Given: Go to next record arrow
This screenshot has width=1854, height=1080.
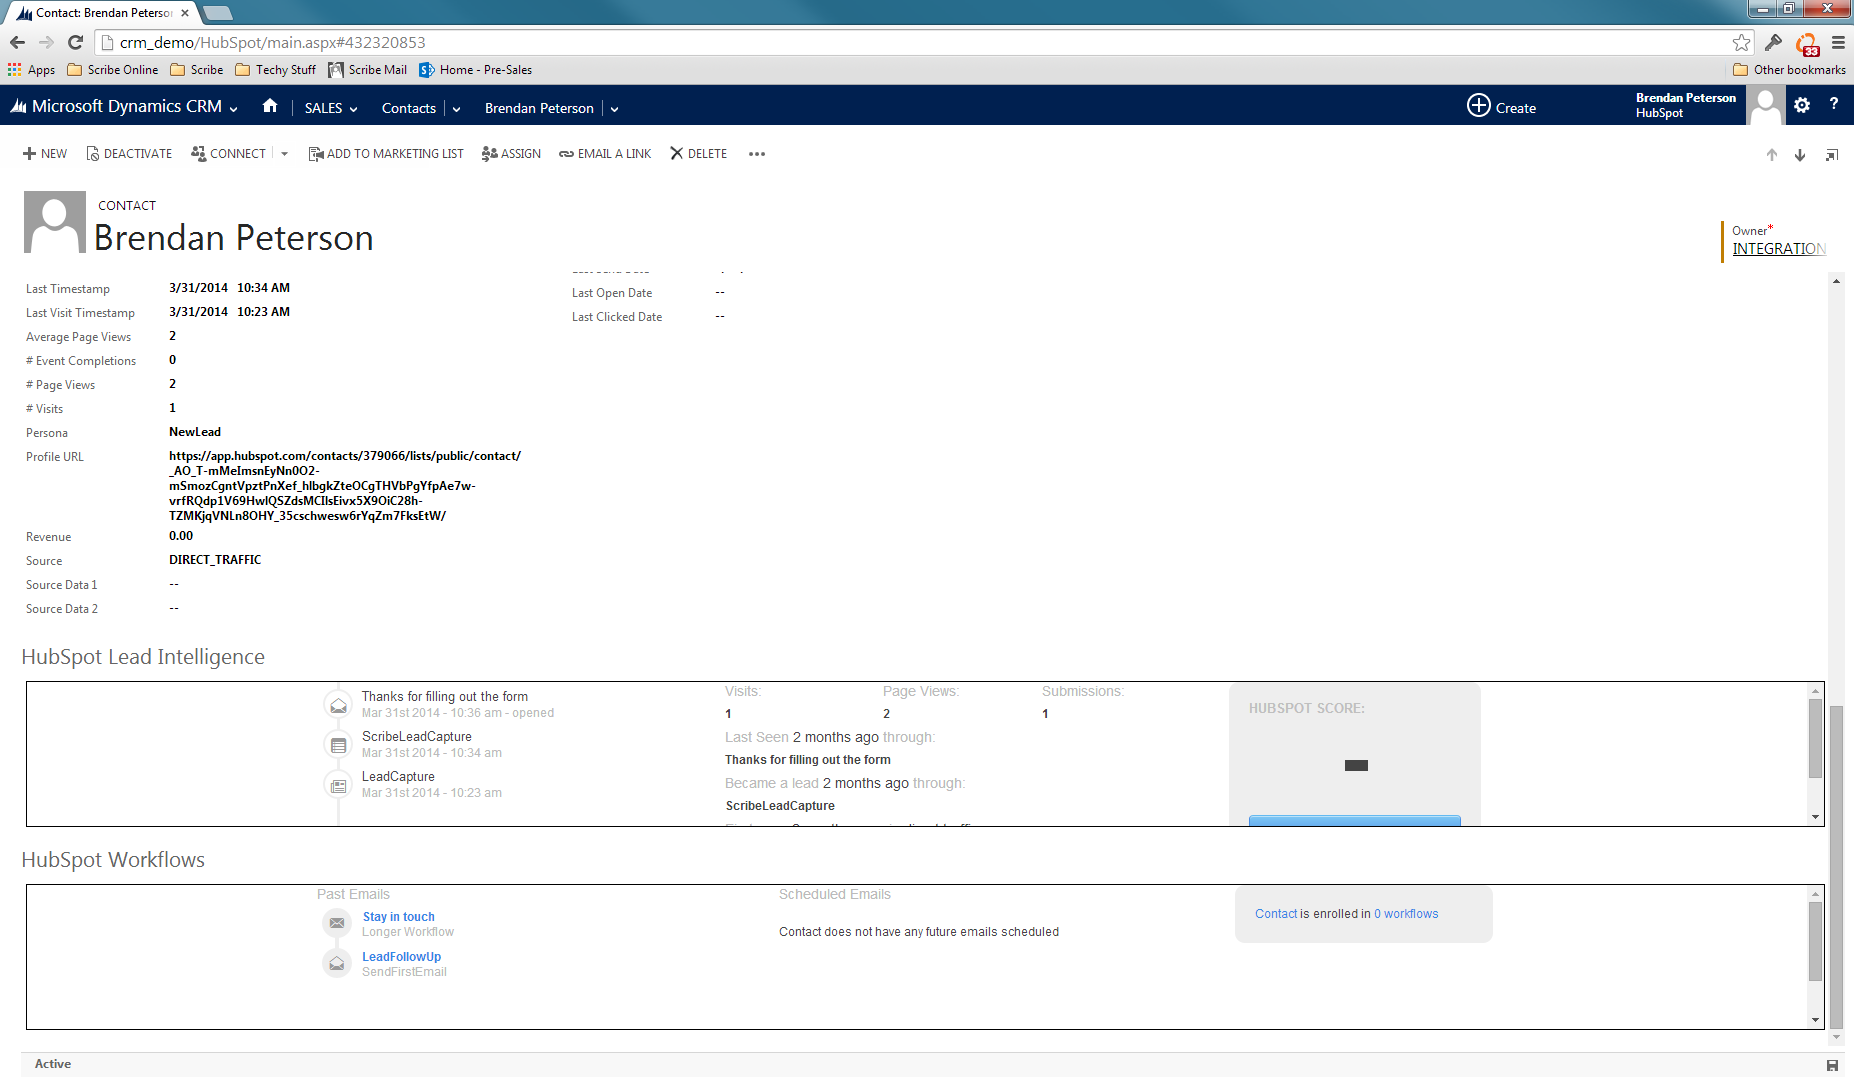Looking at the screenshot, I should point(1800,155).
